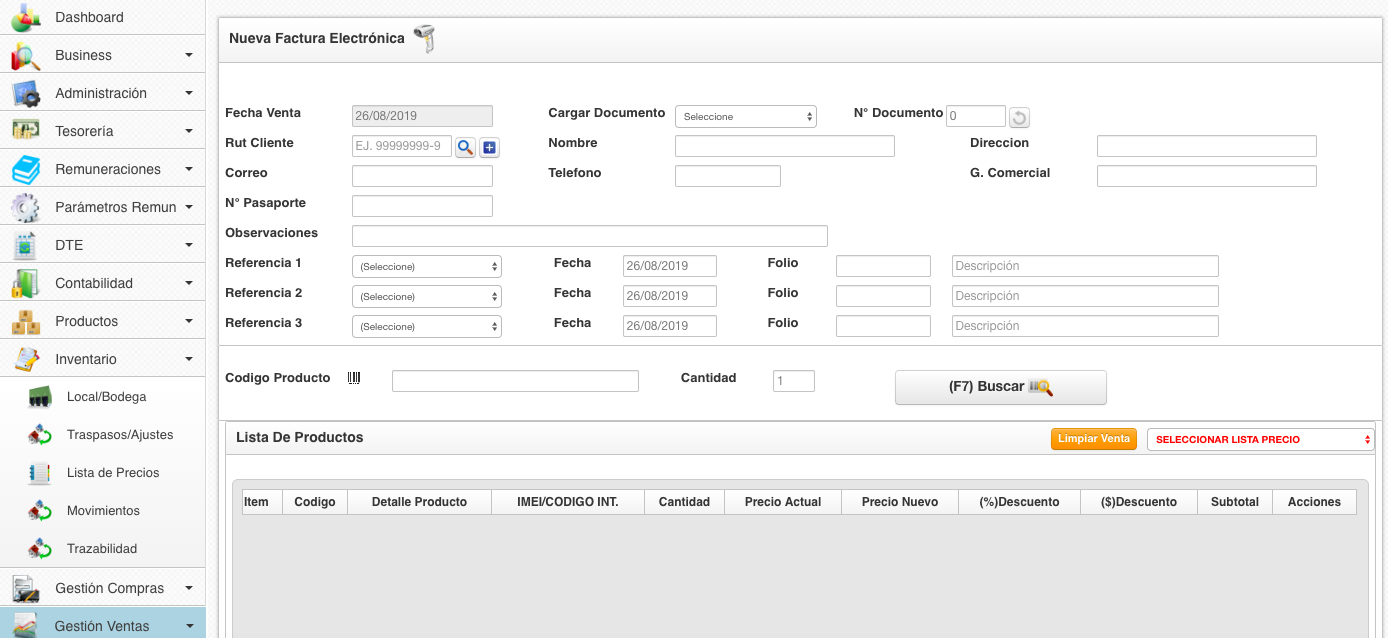This screenshot has height=638, width=1388.
Task: Open Local/Bodega from the Inventario submenu
Action: tap(106, 397)
